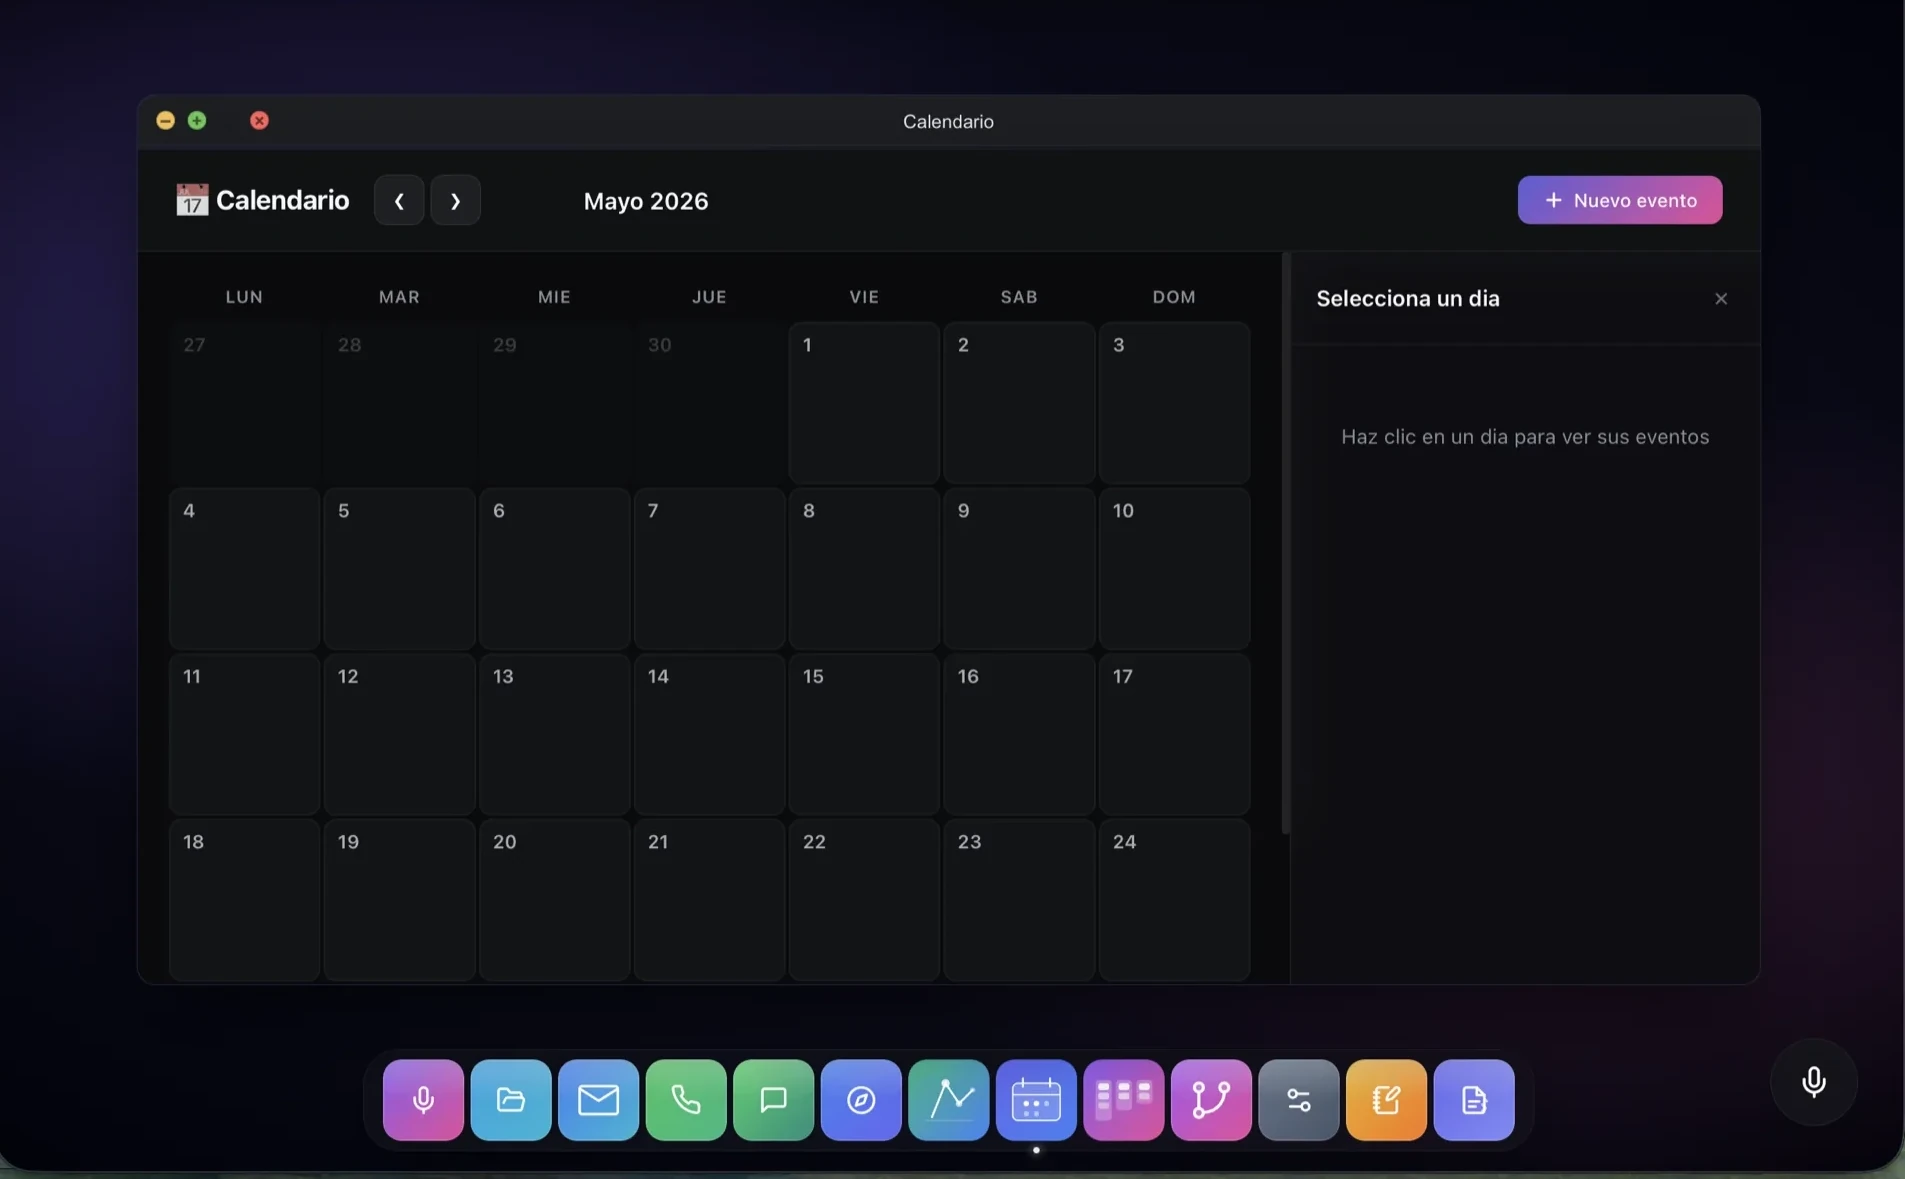Select day 16 in the calendar
Viewport: 1905px width, 1179px height.
(1019, 735)
